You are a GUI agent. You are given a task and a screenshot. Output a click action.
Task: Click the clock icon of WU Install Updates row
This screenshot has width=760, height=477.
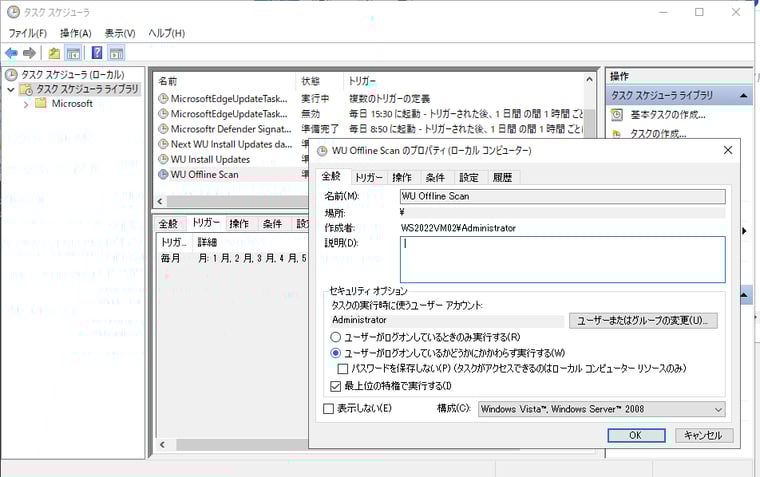pyautogui.click(x=163, y=159)
